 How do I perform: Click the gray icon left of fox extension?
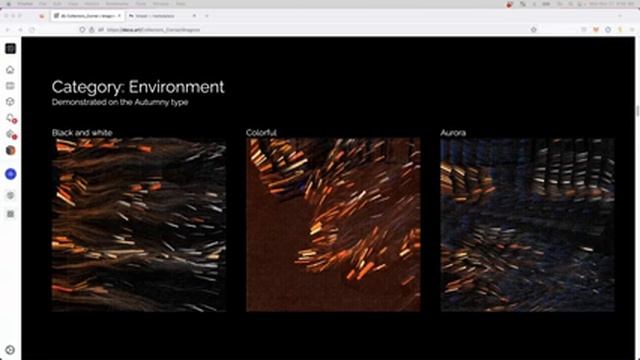point(584,30)
